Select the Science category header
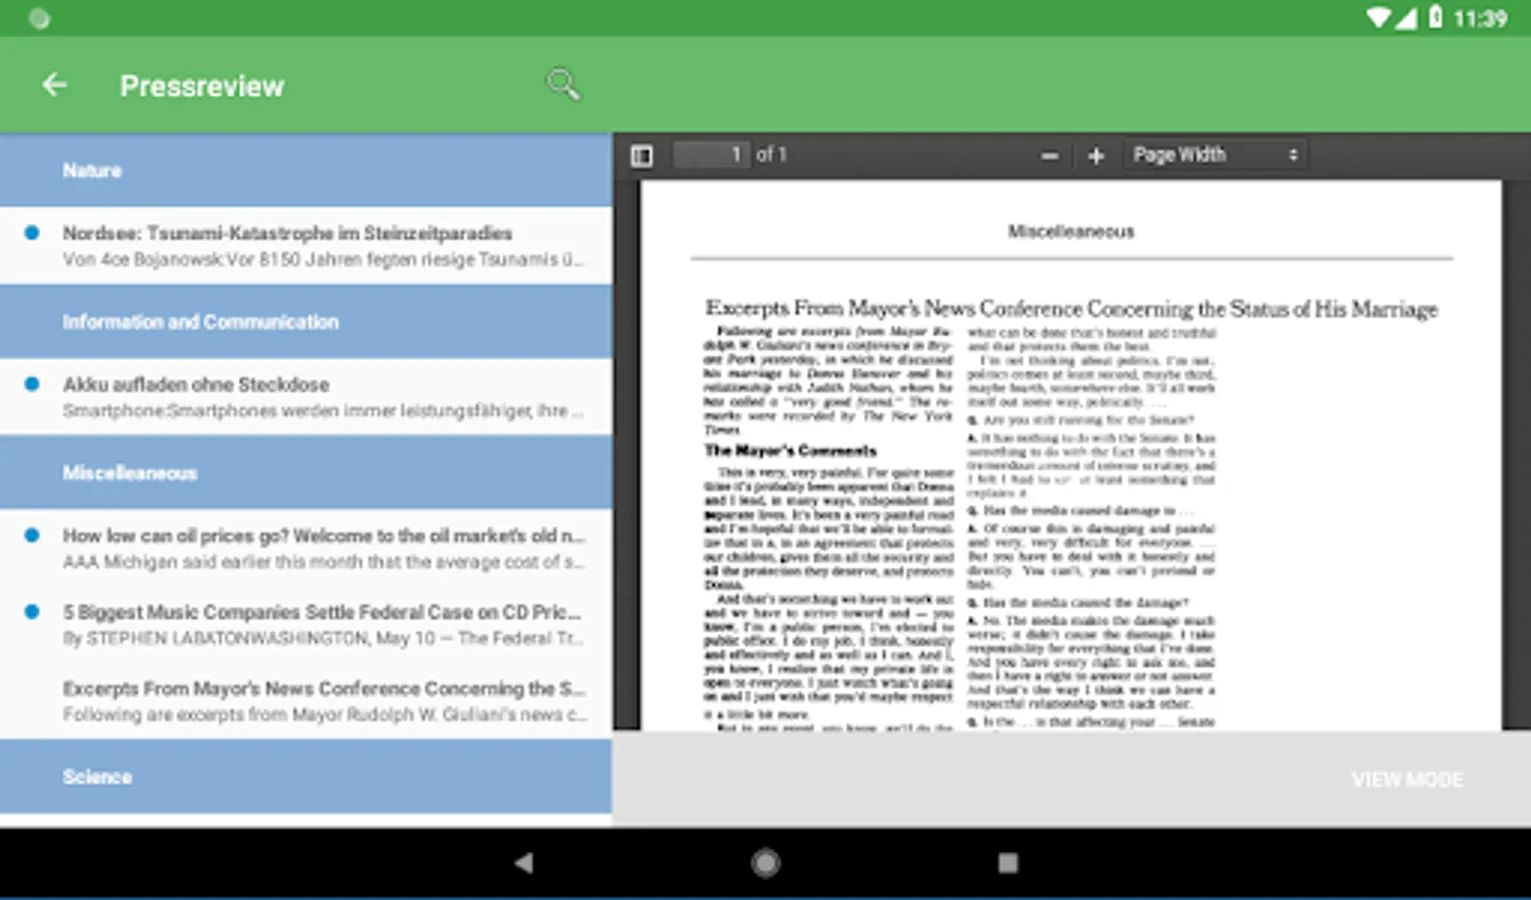The height and width of the screenshot is (900, 1531). click(x=306, y=777)
